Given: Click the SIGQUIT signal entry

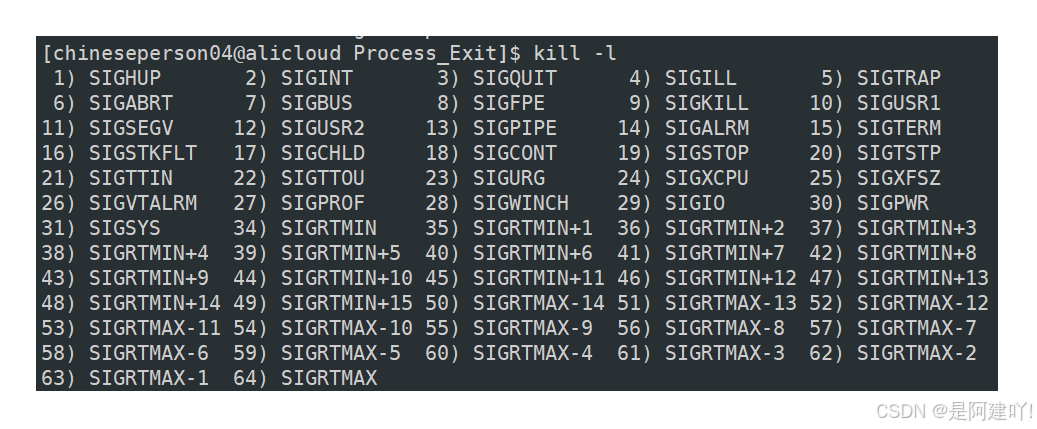Looking at the screenshot, I should click(515, 78).
